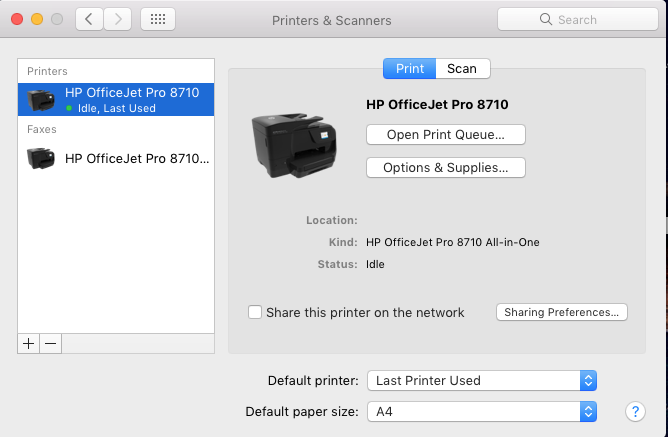Select HP OfficeJet Pro 8710 printer entry
668x437 pixels.
(x=116, y=99)
